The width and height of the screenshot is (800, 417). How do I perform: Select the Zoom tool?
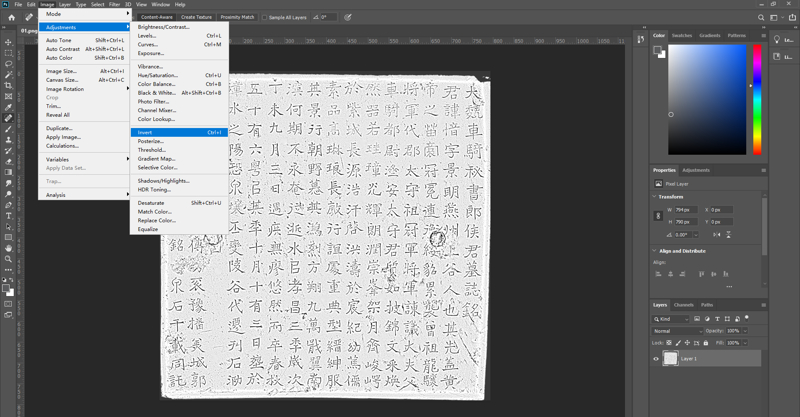click(x=8, y=259)
